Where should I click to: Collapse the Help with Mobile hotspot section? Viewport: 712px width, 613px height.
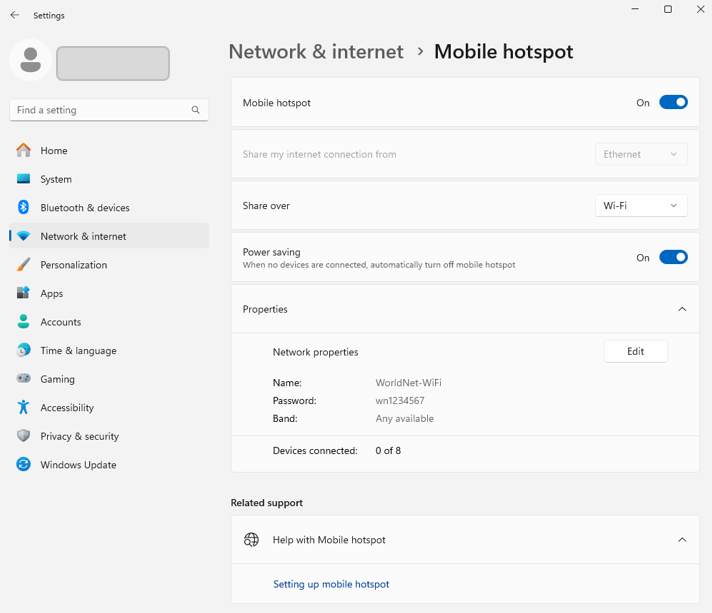[682, 540]
